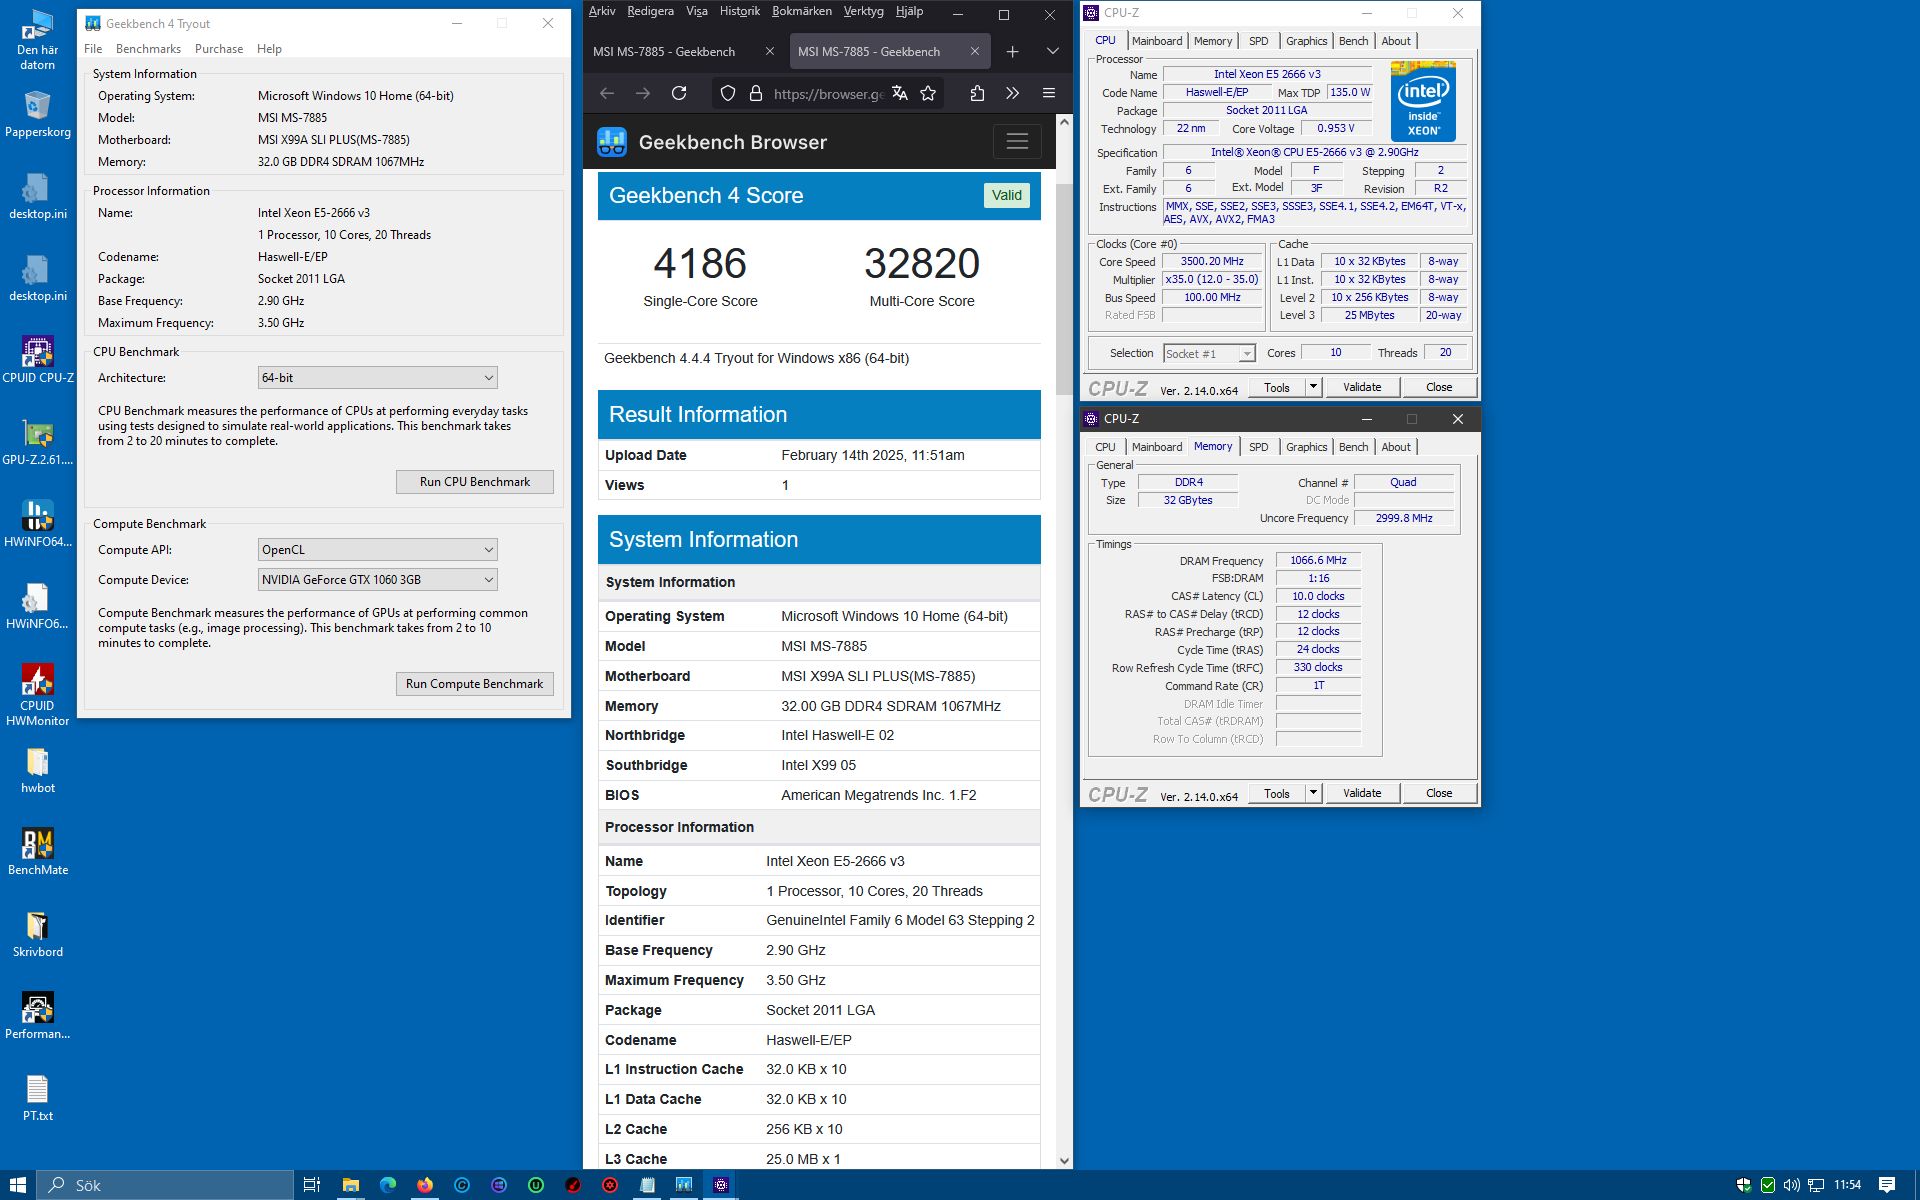Open the hwbot folder on desktop
This screenshot has height=1200, width=1920.
tap(38, 770)
